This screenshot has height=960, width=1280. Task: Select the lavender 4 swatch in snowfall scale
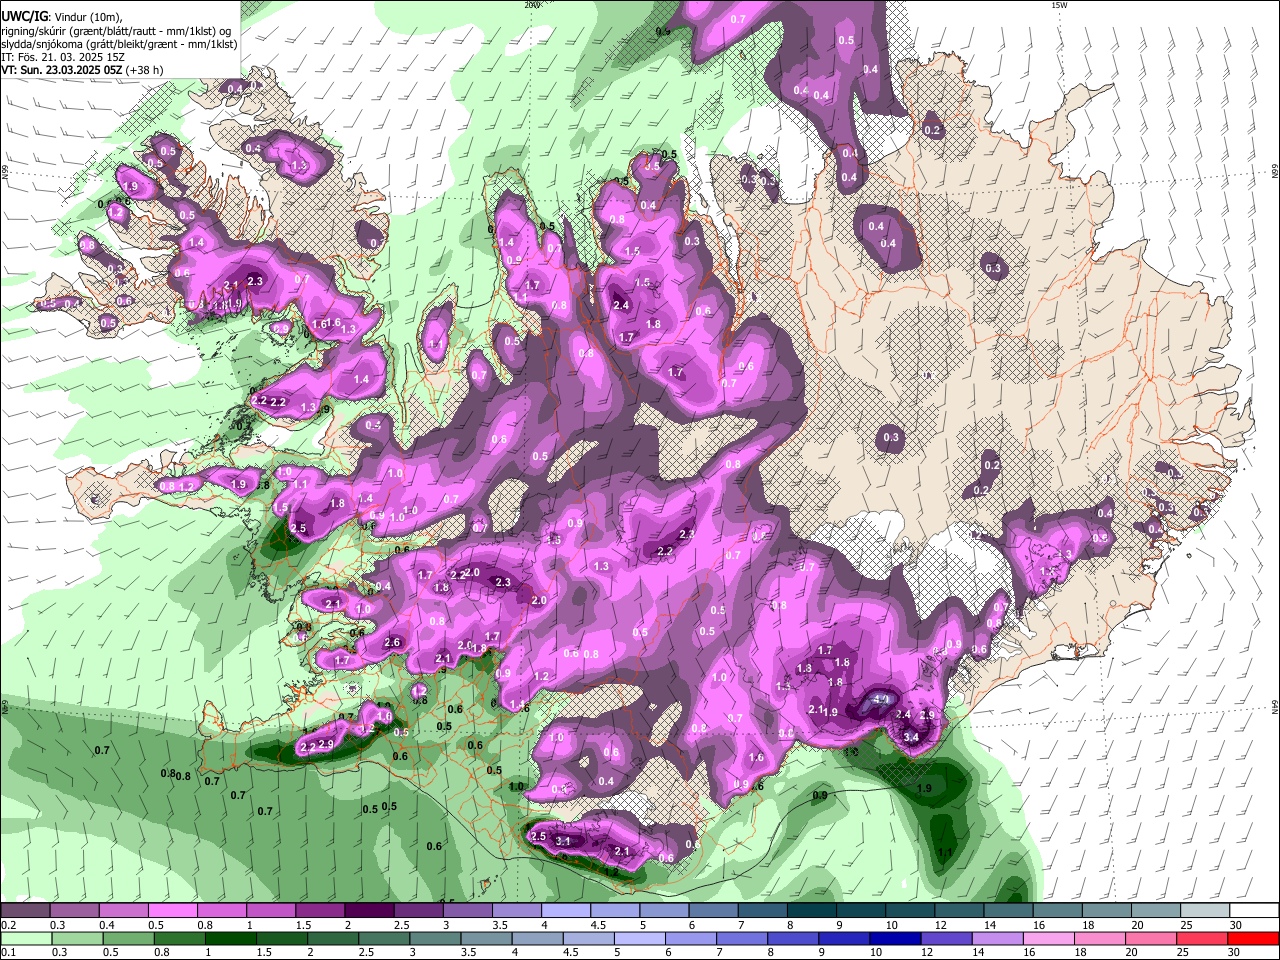tap(565, 911)
